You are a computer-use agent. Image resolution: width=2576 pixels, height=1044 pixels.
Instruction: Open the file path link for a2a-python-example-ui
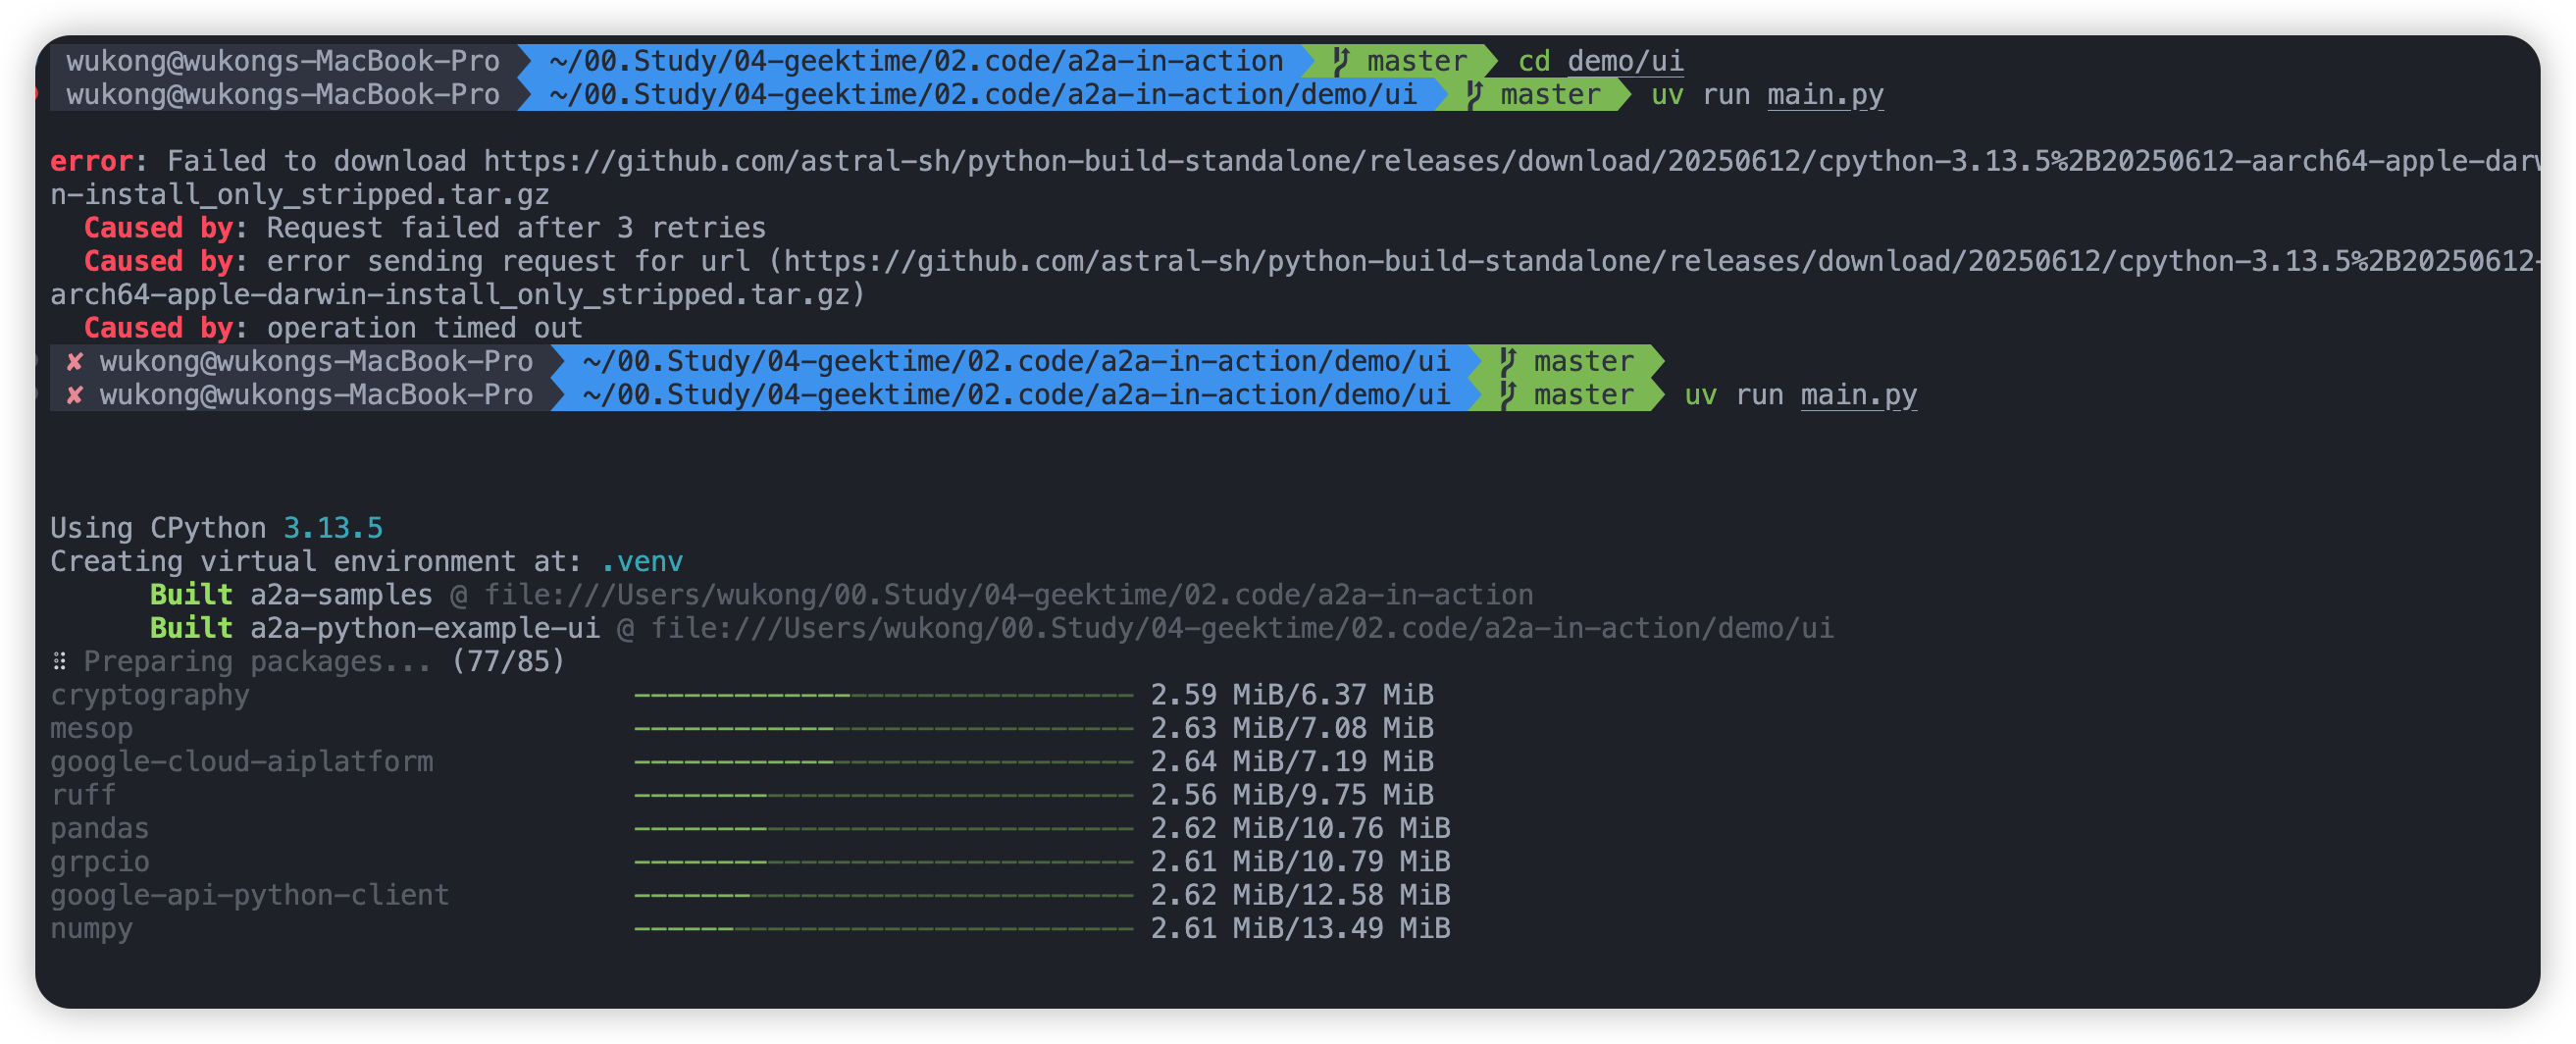point(1242,629)
